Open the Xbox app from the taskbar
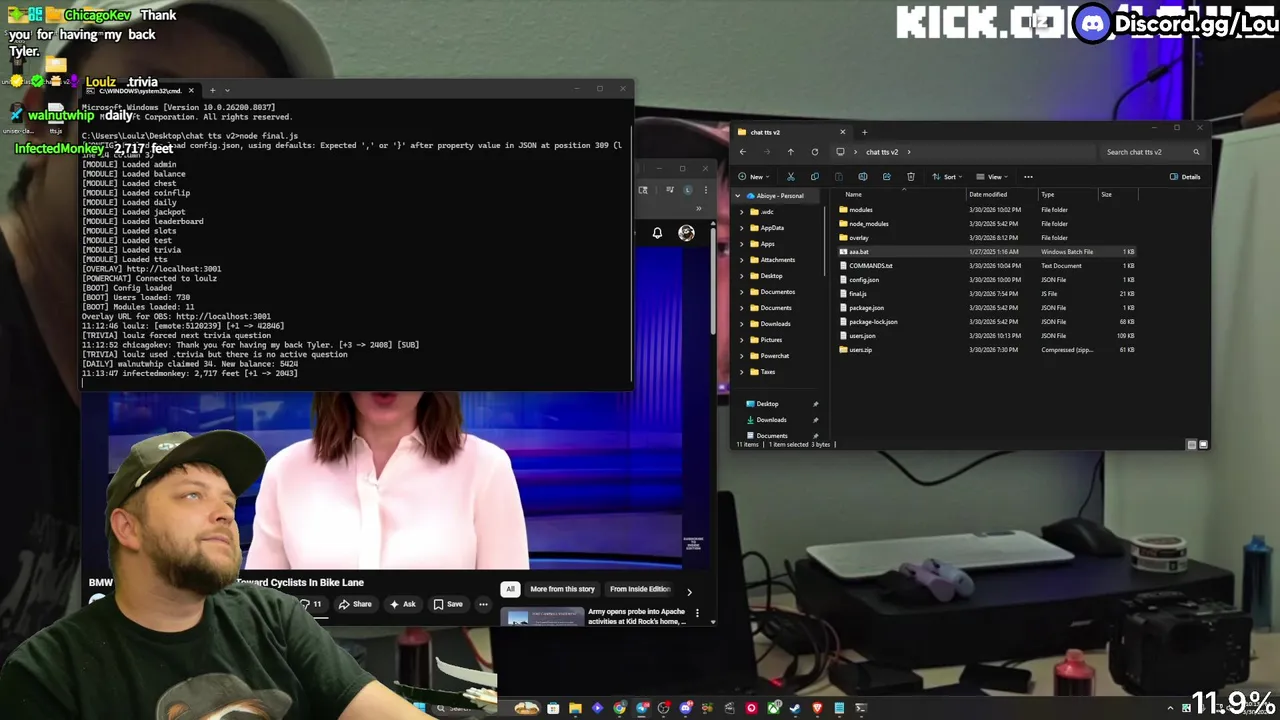 773,708
